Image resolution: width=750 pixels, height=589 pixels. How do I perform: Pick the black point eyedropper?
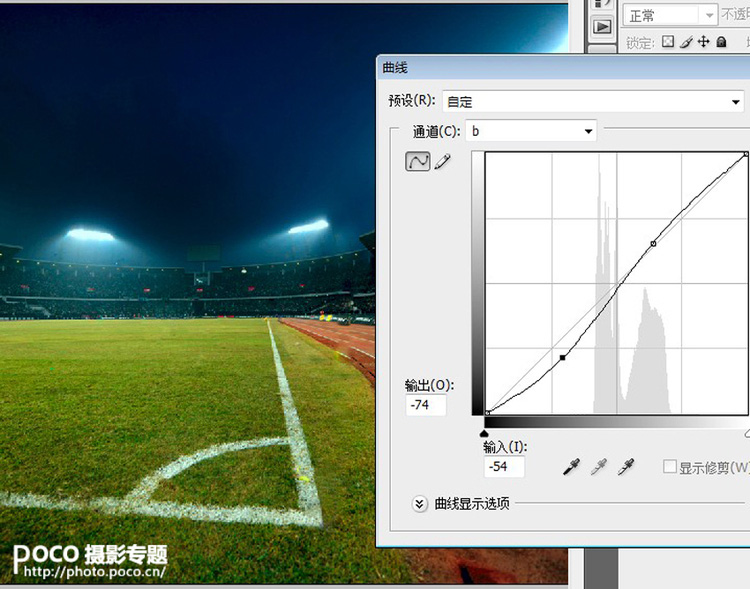tap(572, 467)
